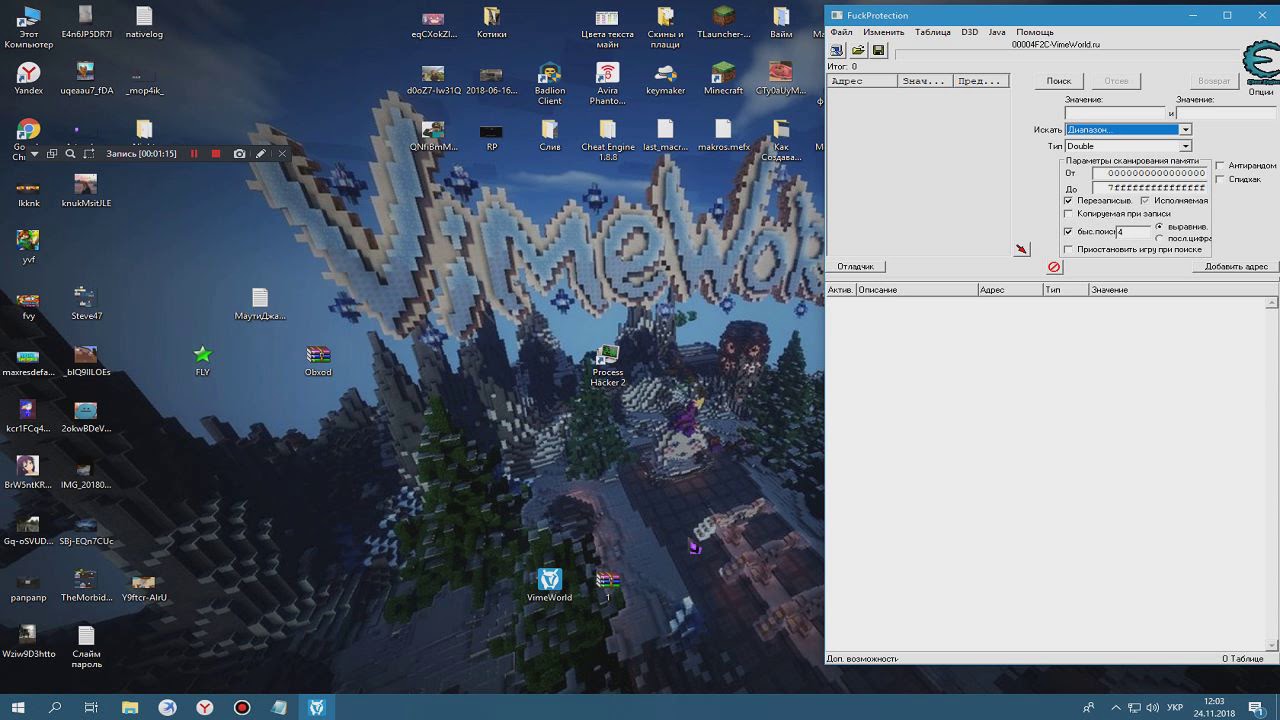Select the выравнив. radio button
The height and width of the screenshot is (720, 1280).
pyautogui.click(x=1159, y=227)
